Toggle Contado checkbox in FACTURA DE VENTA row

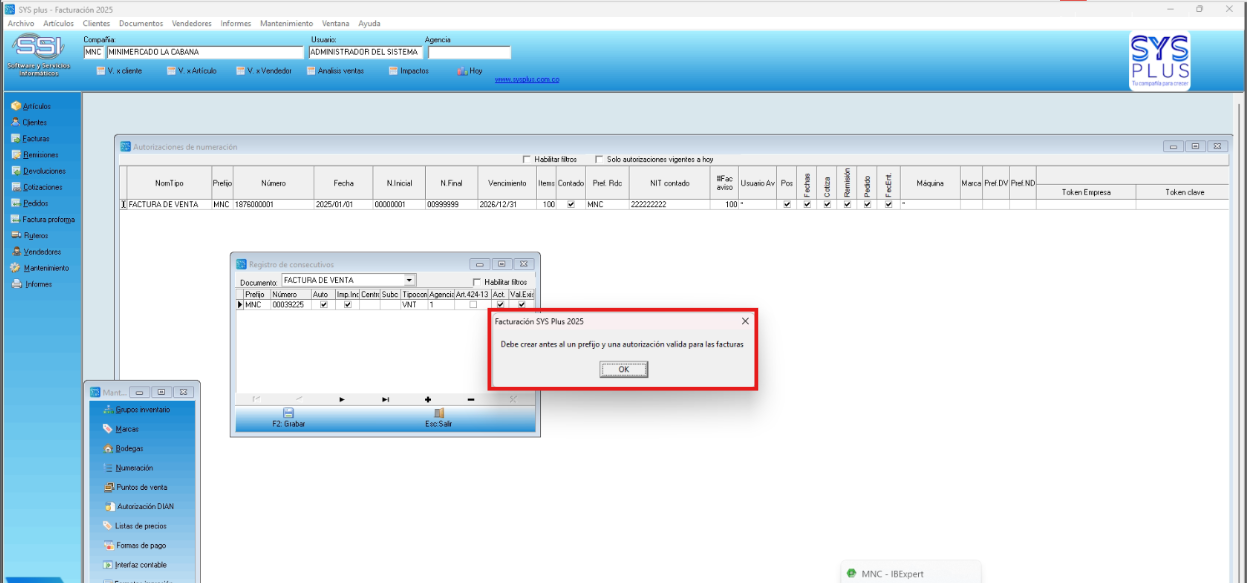(x=570, y=204)
